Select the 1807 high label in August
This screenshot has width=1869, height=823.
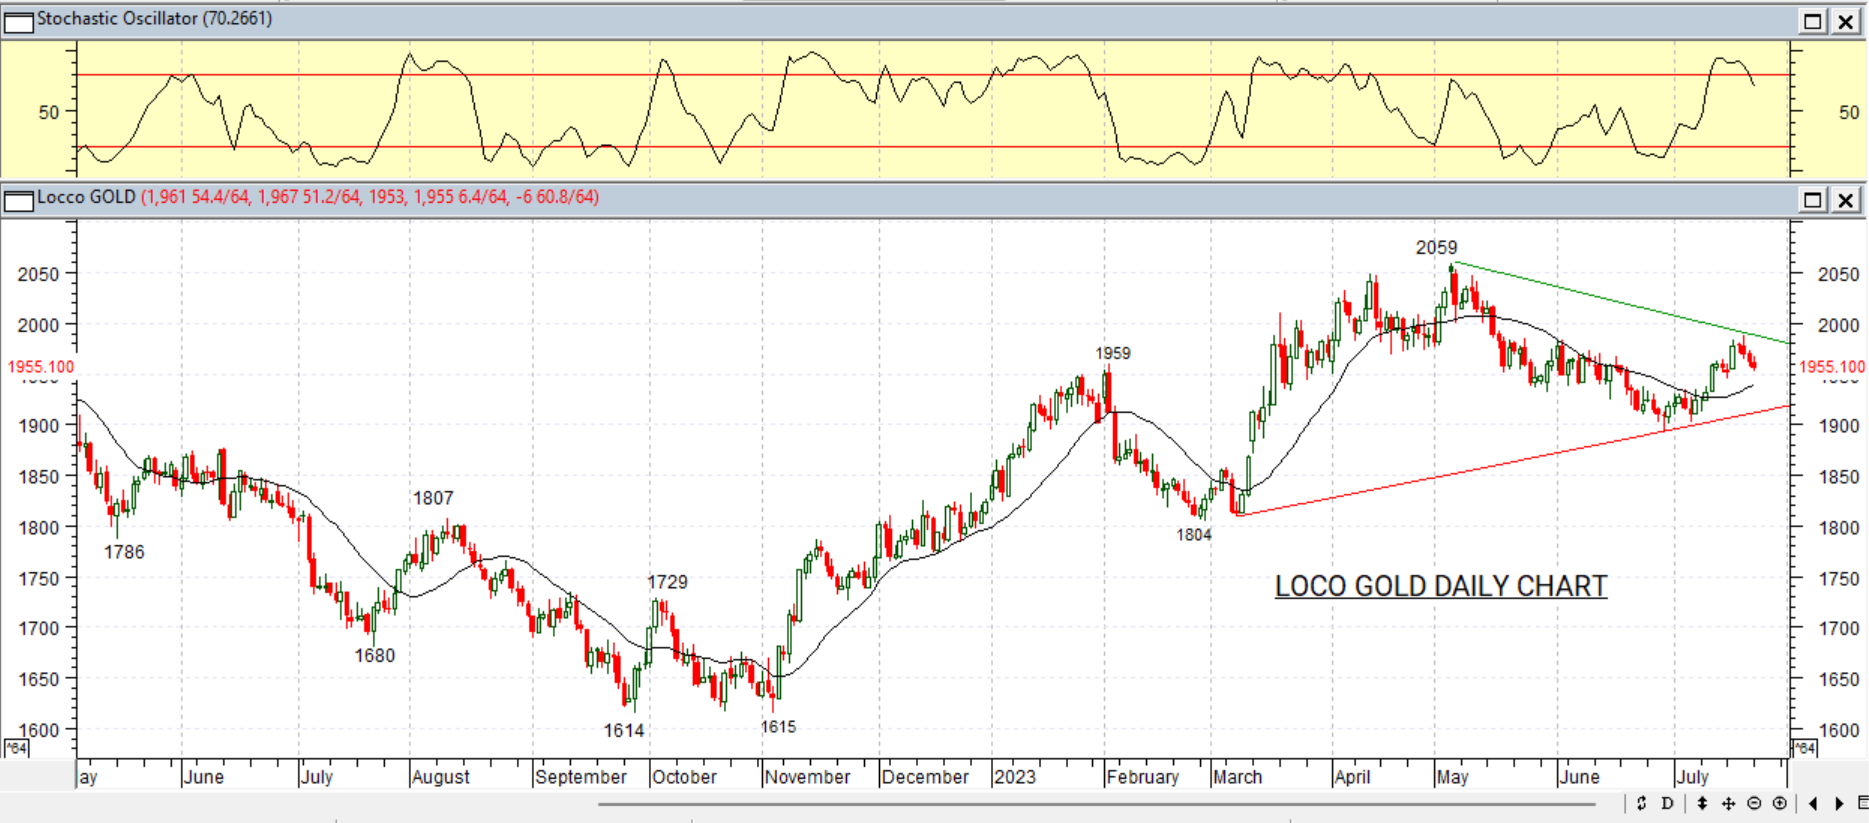(433, 498)
